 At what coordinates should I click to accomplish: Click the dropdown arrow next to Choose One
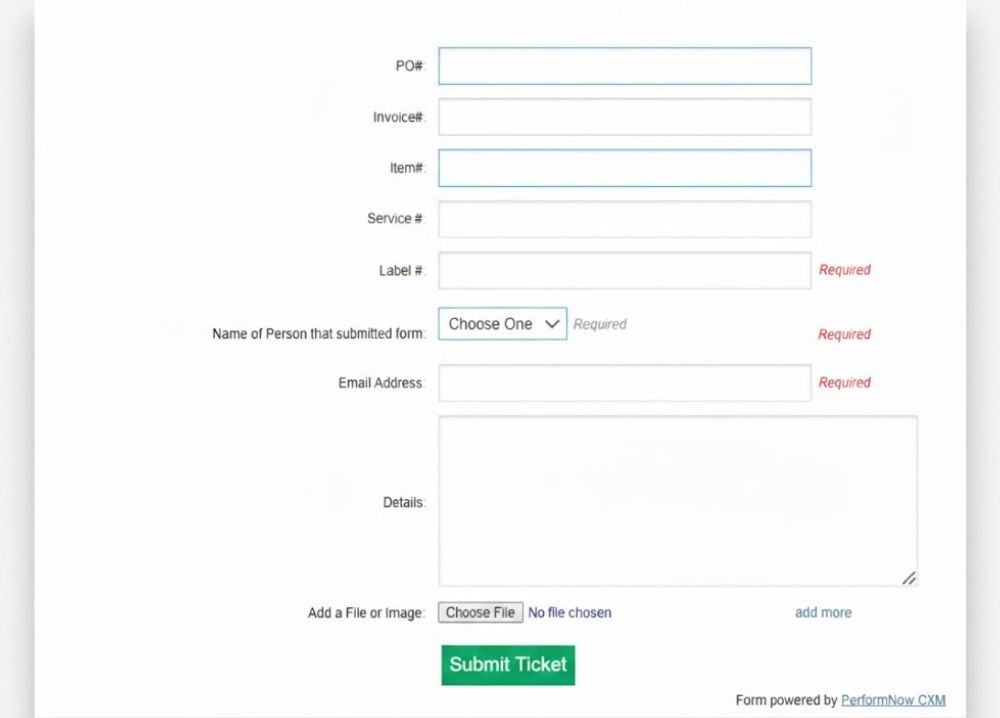click(x=552, y=323)
